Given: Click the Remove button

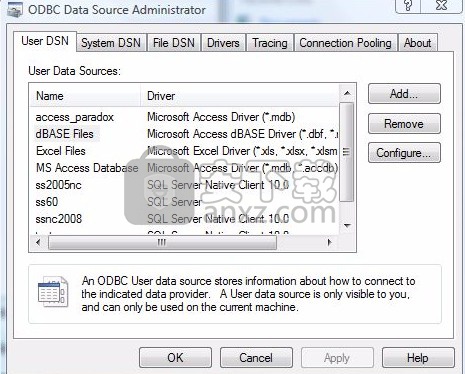Looking at the screenshot, I should (x=404, y=123).
